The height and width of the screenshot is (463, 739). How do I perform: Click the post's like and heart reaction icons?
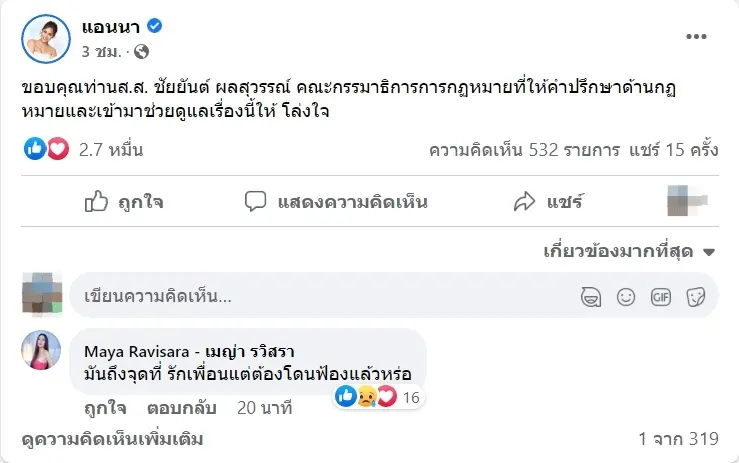(45, 150)
